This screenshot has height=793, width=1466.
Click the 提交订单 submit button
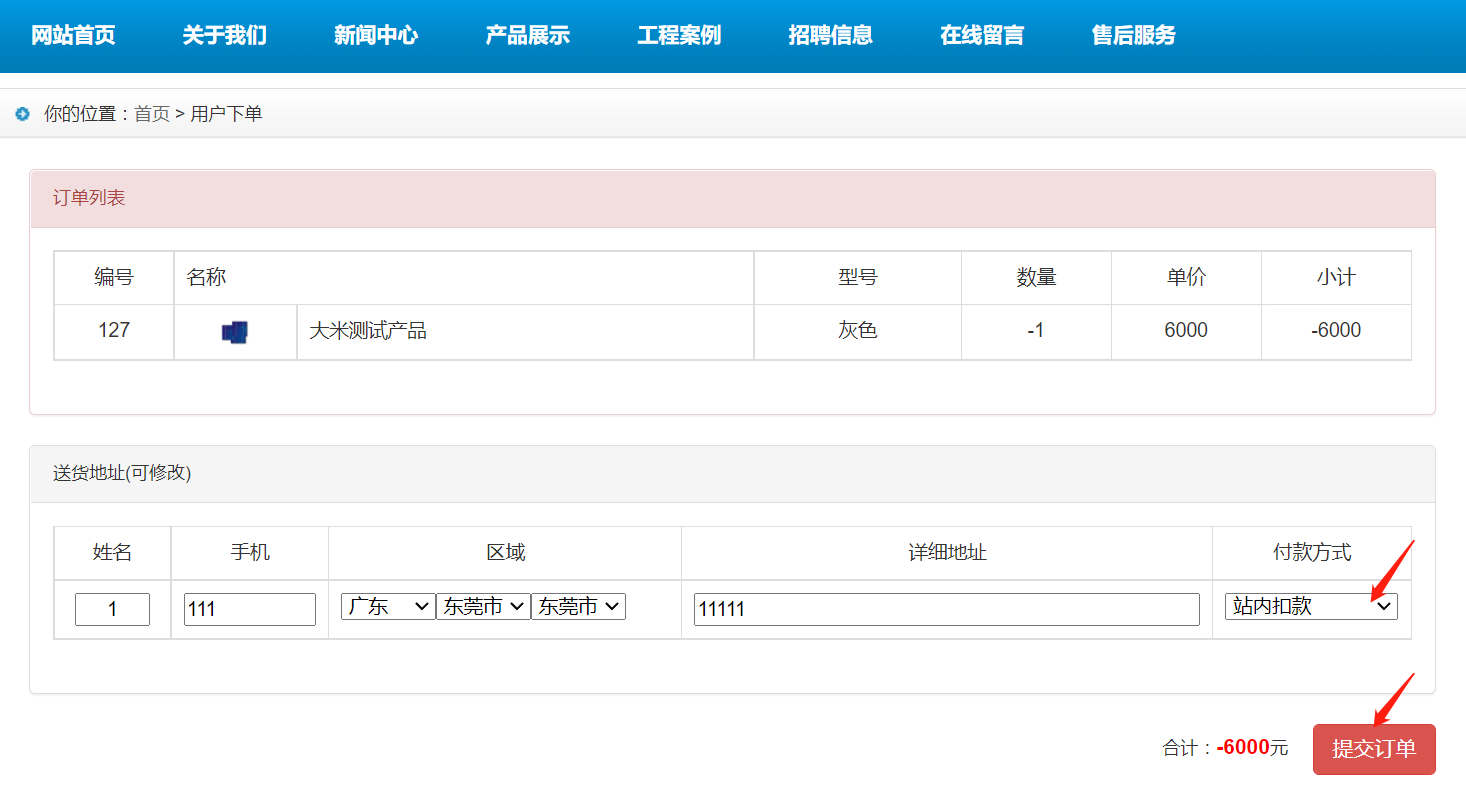tap(1374, 748)
